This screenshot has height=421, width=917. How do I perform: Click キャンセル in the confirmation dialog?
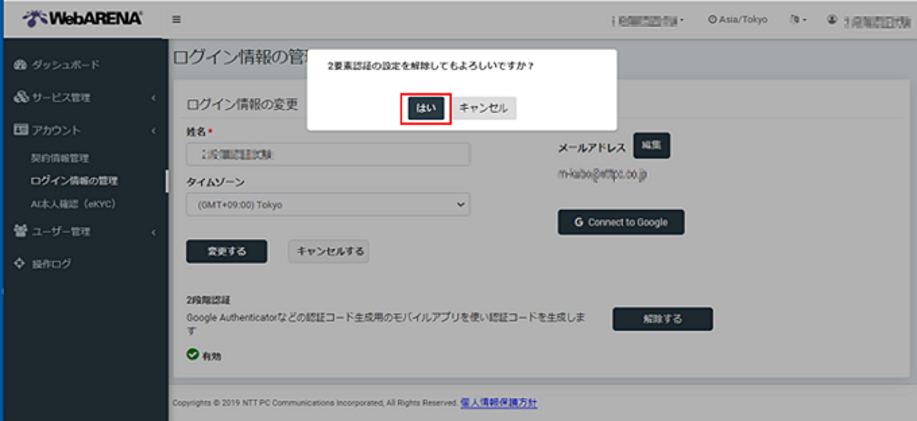[x=484, y=109]
